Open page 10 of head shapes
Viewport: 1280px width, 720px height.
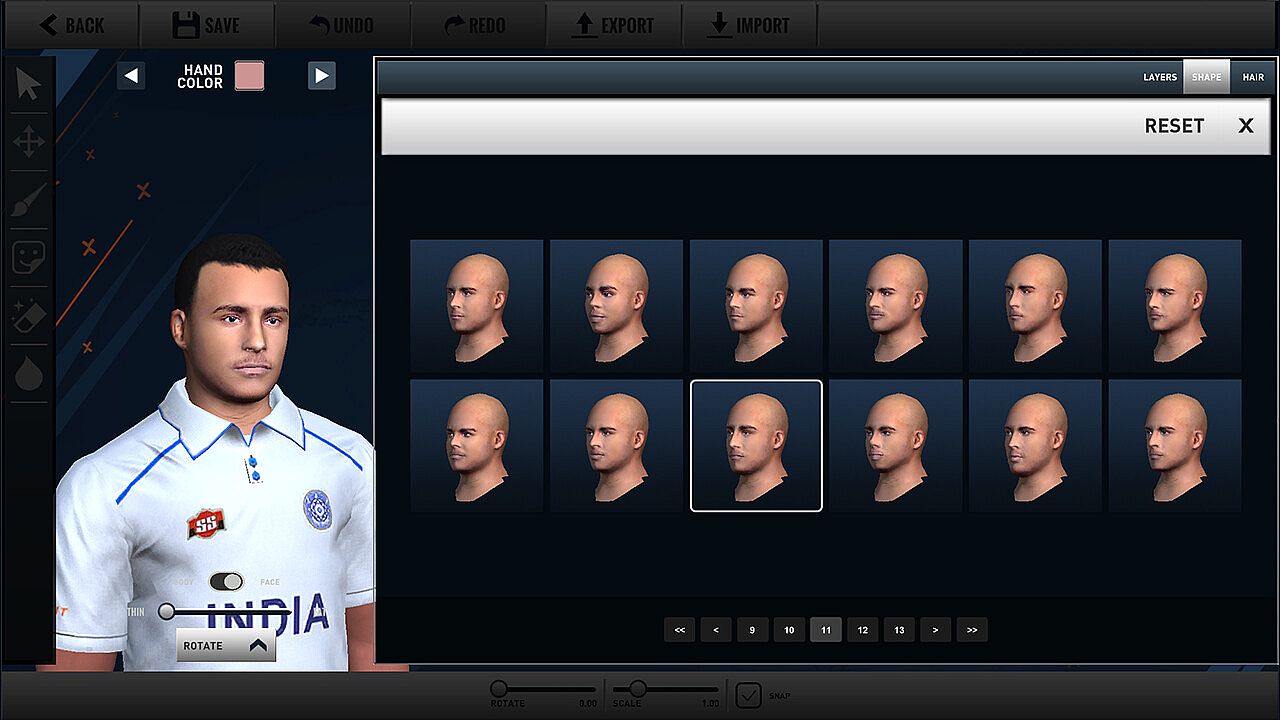(x=789, y=630)
